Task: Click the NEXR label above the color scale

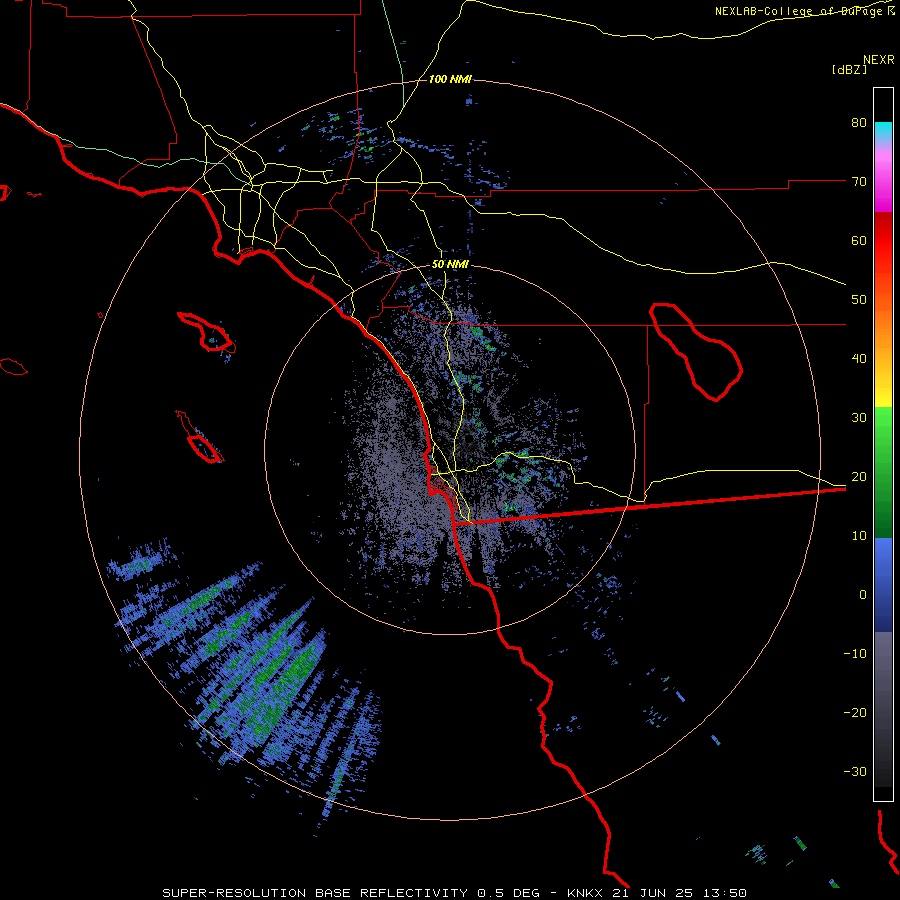Action: point(879,60)
